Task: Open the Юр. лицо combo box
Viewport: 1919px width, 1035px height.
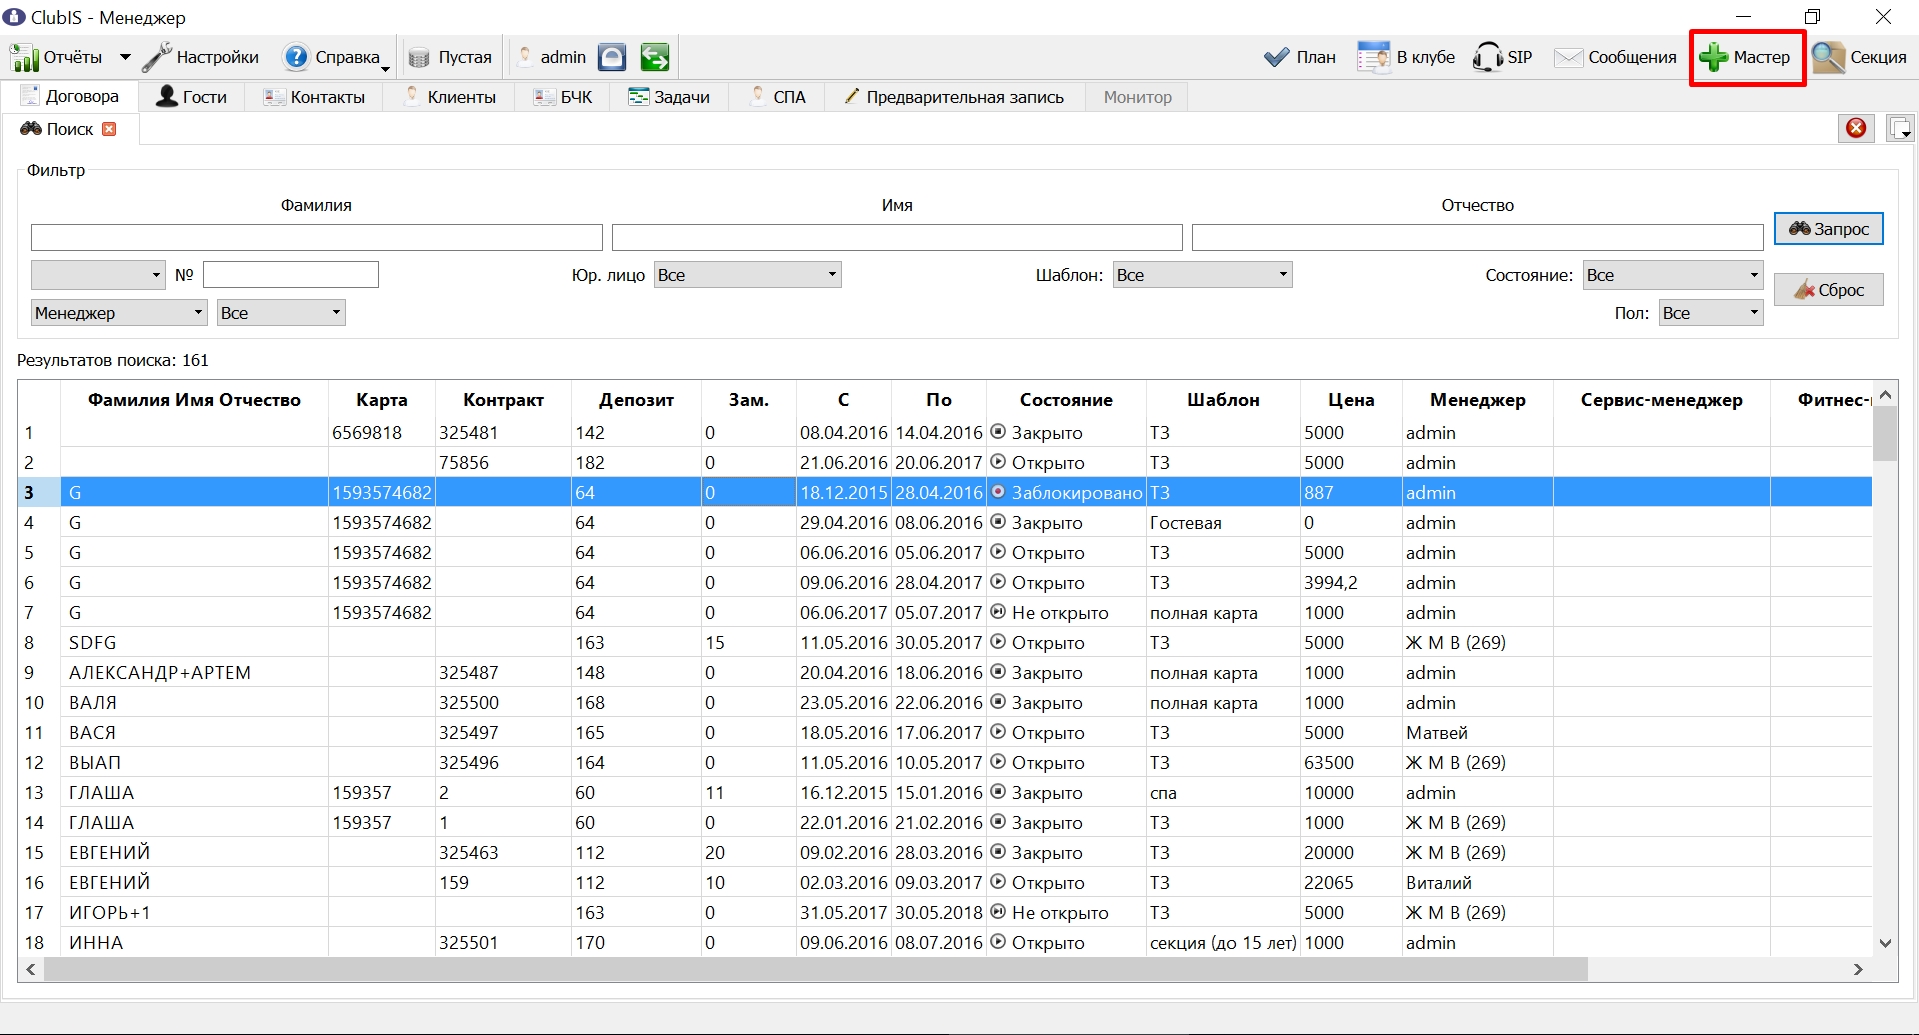Action: tap(748, 275)
